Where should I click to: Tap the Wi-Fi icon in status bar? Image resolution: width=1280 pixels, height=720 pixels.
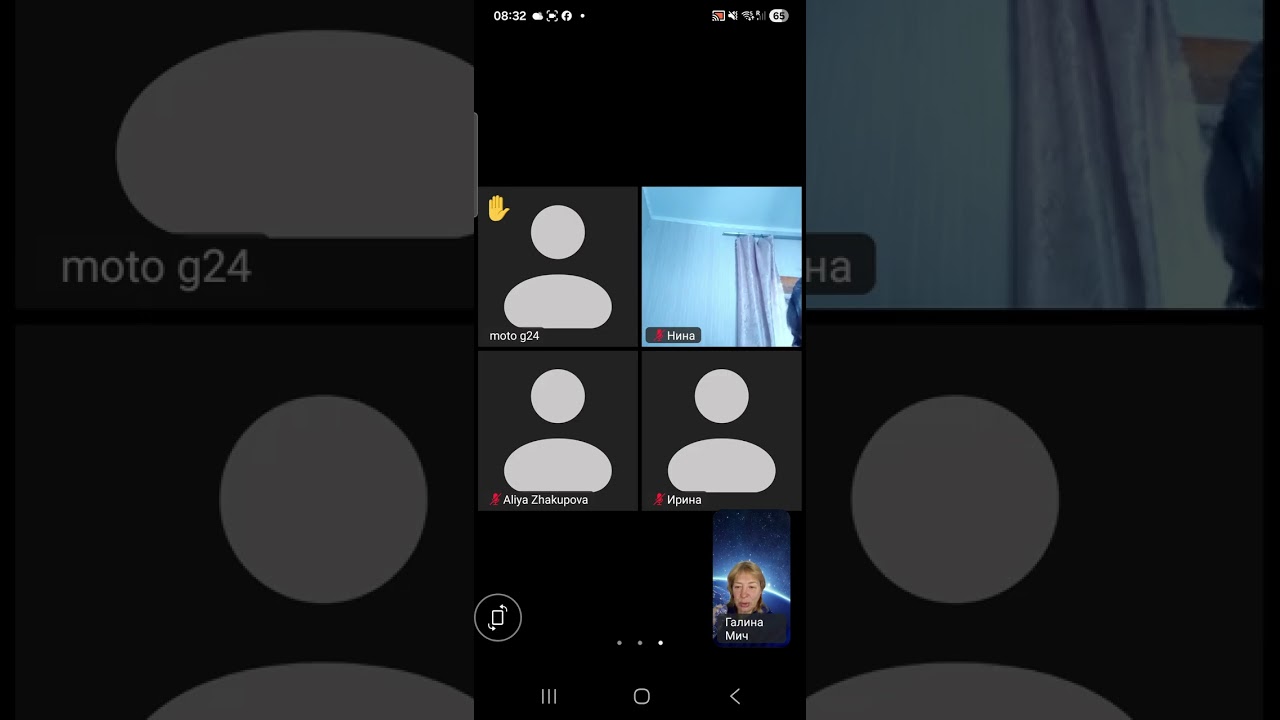[747, 16]
